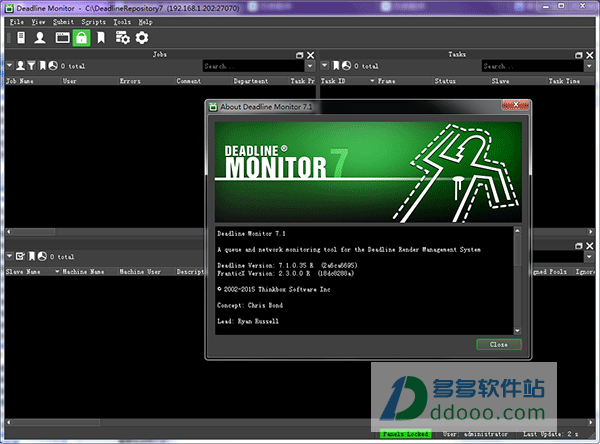Click the bookmark icon in main toolbar
The height and width of the screenshot is (444, 600).
pyautogui.click(x=101, y=38)
